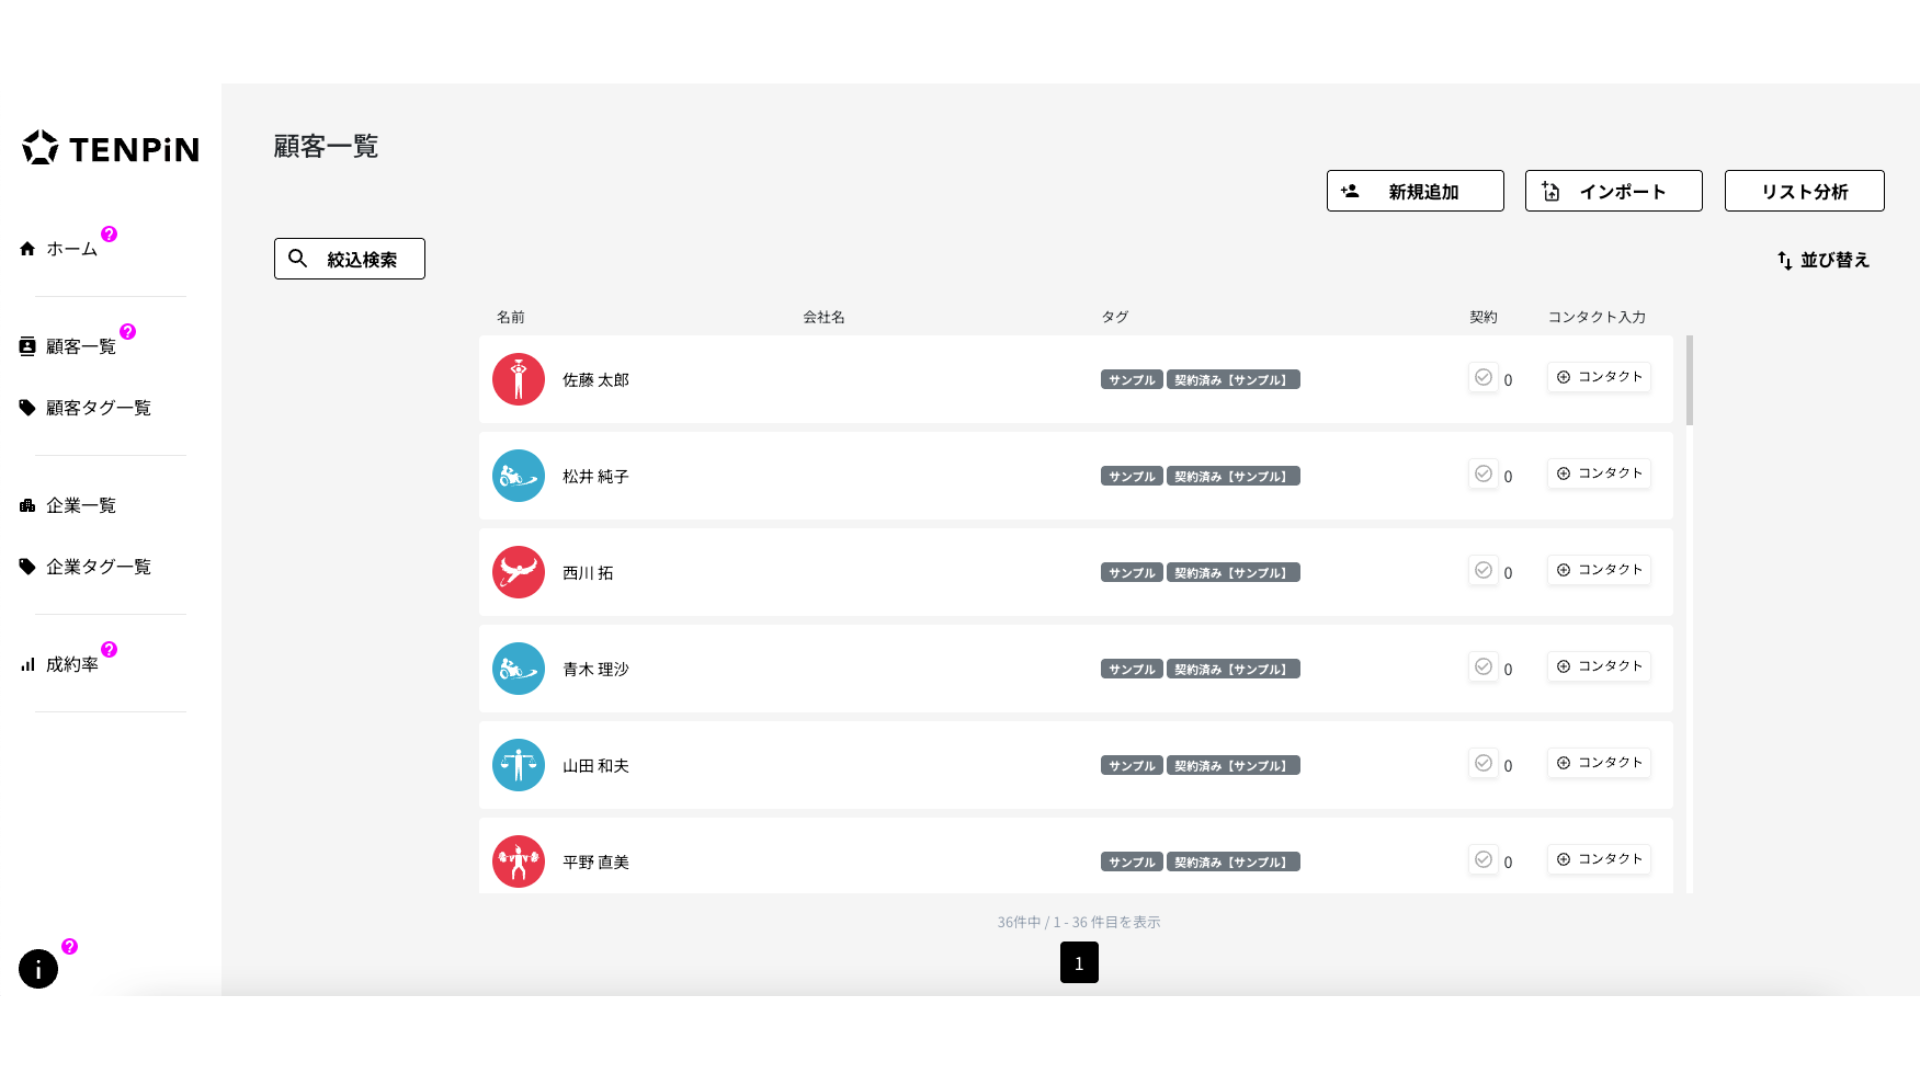1920x1080 pixels.
Task: Click the TENPiN logo
Action: (110, 148)
